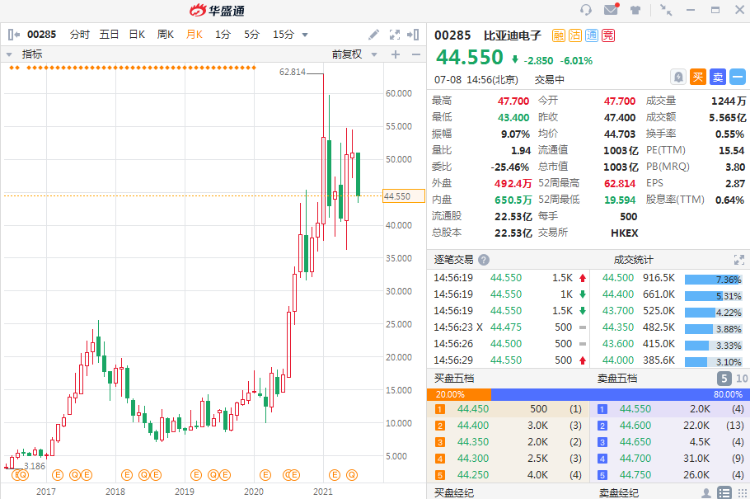The height and width of the screenshot is (499, 750).
Task: Open the 逐笔交易 tick trades tab
Action: point(453,260)
